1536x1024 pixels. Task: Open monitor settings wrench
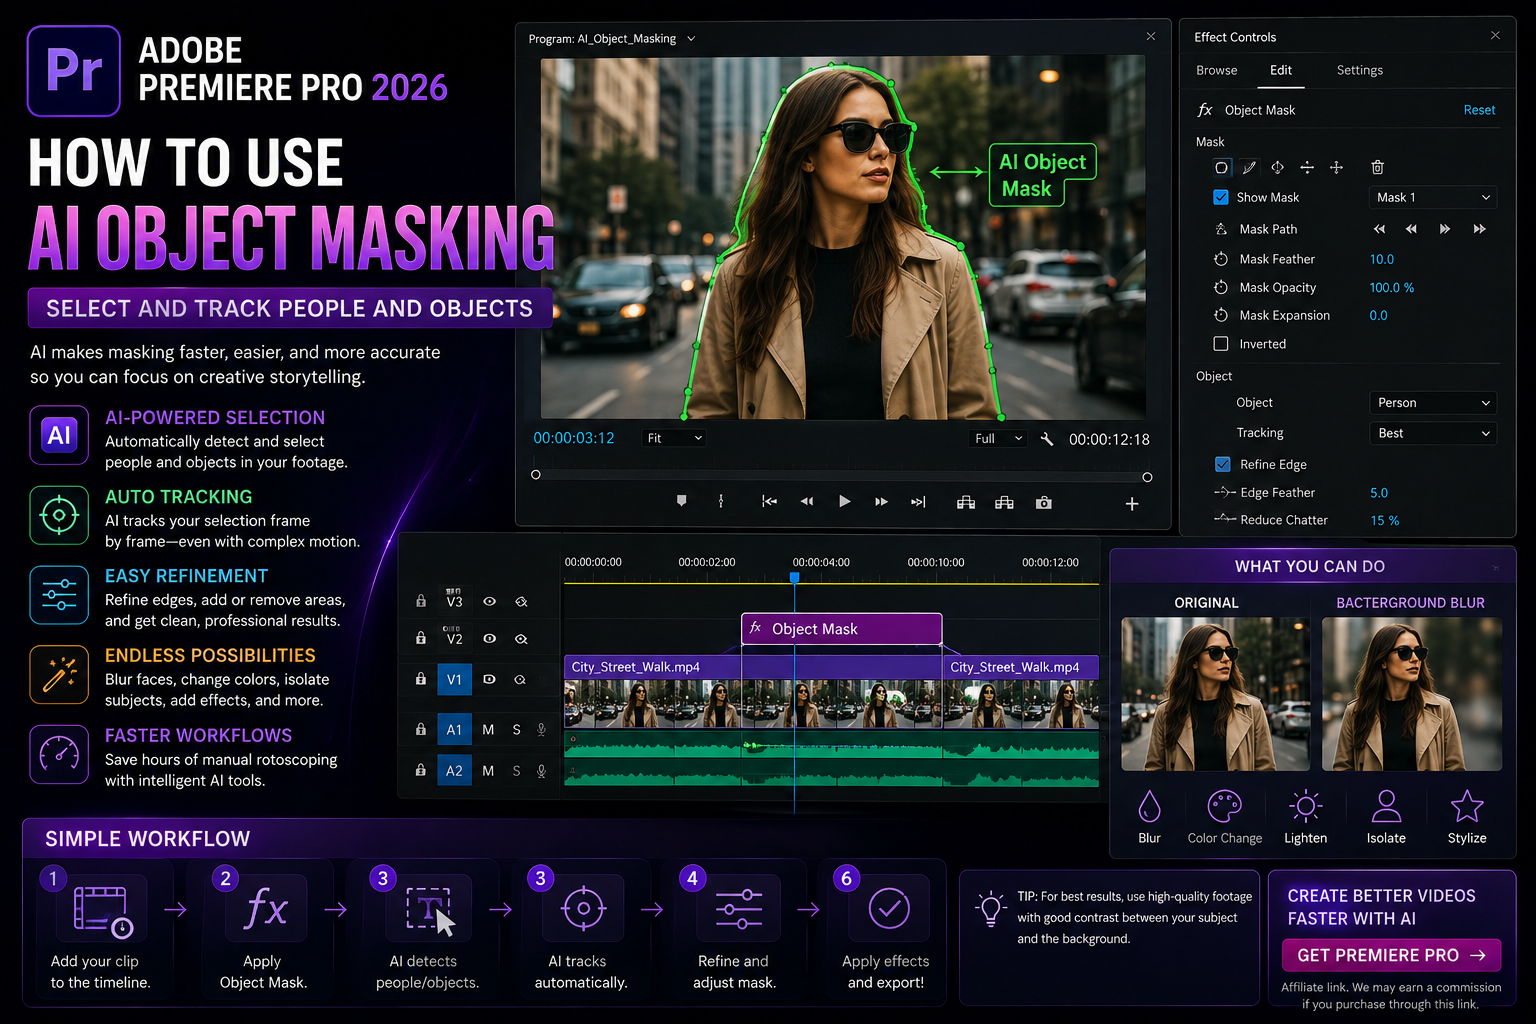[1047, 439]
